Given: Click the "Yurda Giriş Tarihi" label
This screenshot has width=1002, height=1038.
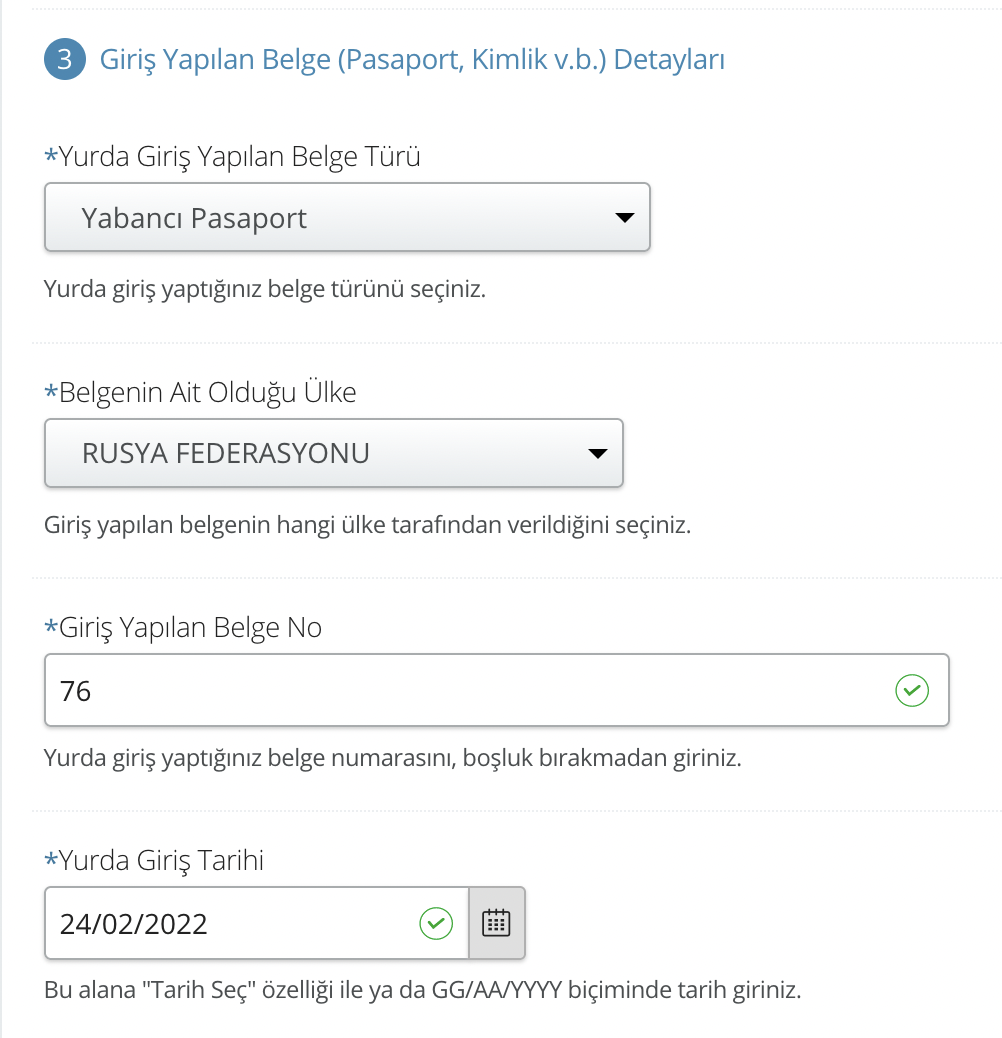Looking at the screenshot, I should [x=162, y=860].
